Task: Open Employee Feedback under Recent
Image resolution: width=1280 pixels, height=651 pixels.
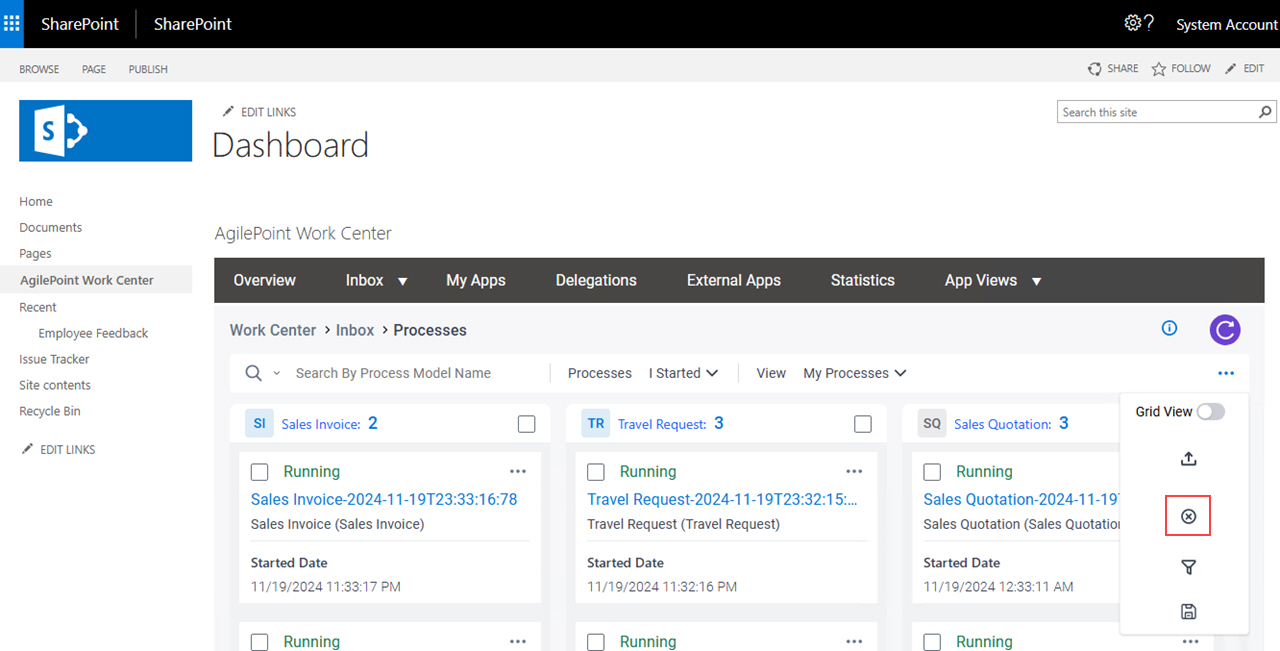Action: 93,333
